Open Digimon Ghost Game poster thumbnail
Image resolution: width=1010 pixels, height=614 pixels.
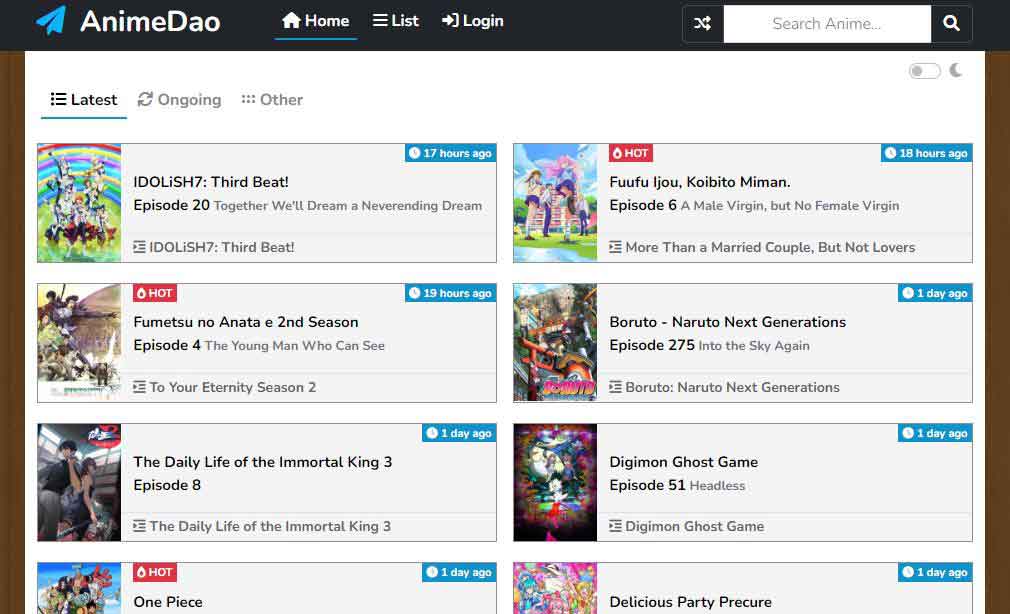tap(555, 483)
